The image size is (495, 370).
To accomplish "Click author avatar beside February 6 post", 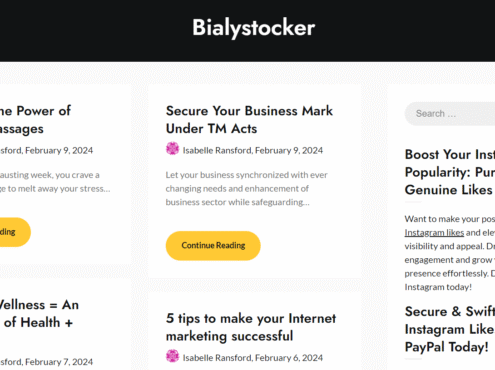I will (172, 356).
